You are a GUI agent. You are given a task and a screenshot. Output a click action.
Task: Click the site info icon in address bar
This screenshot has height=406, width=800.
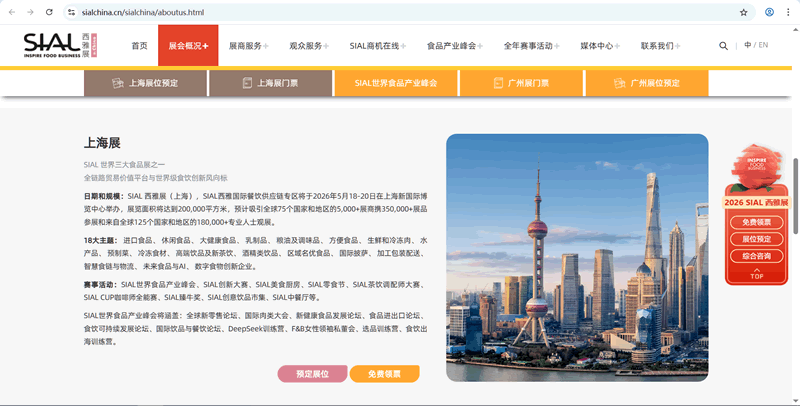[x=72, y=12]
